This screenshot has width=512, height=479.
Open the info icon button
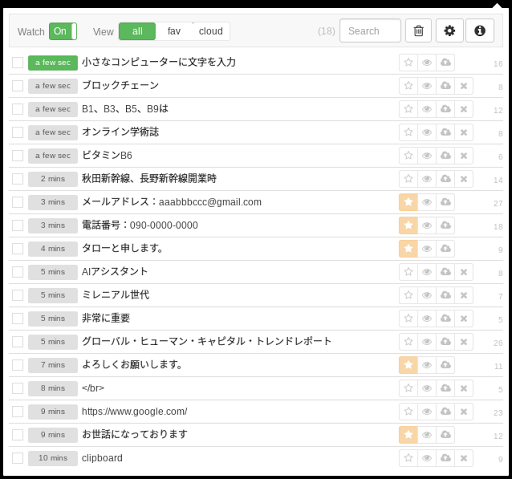(480, 31)
